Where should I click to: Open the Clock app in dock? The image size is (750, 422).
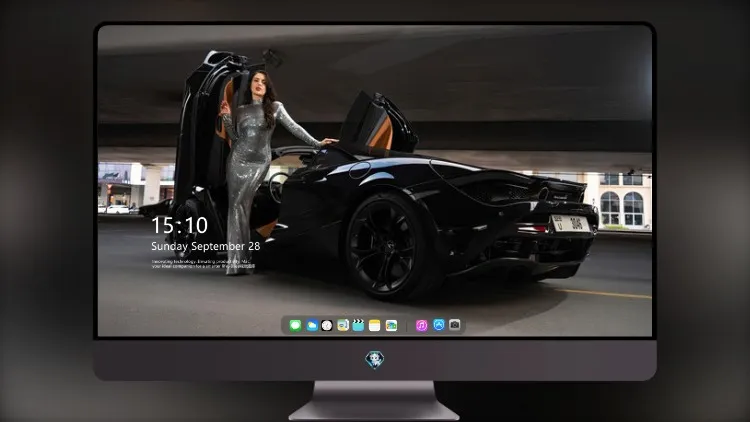[x=327, y=325]
